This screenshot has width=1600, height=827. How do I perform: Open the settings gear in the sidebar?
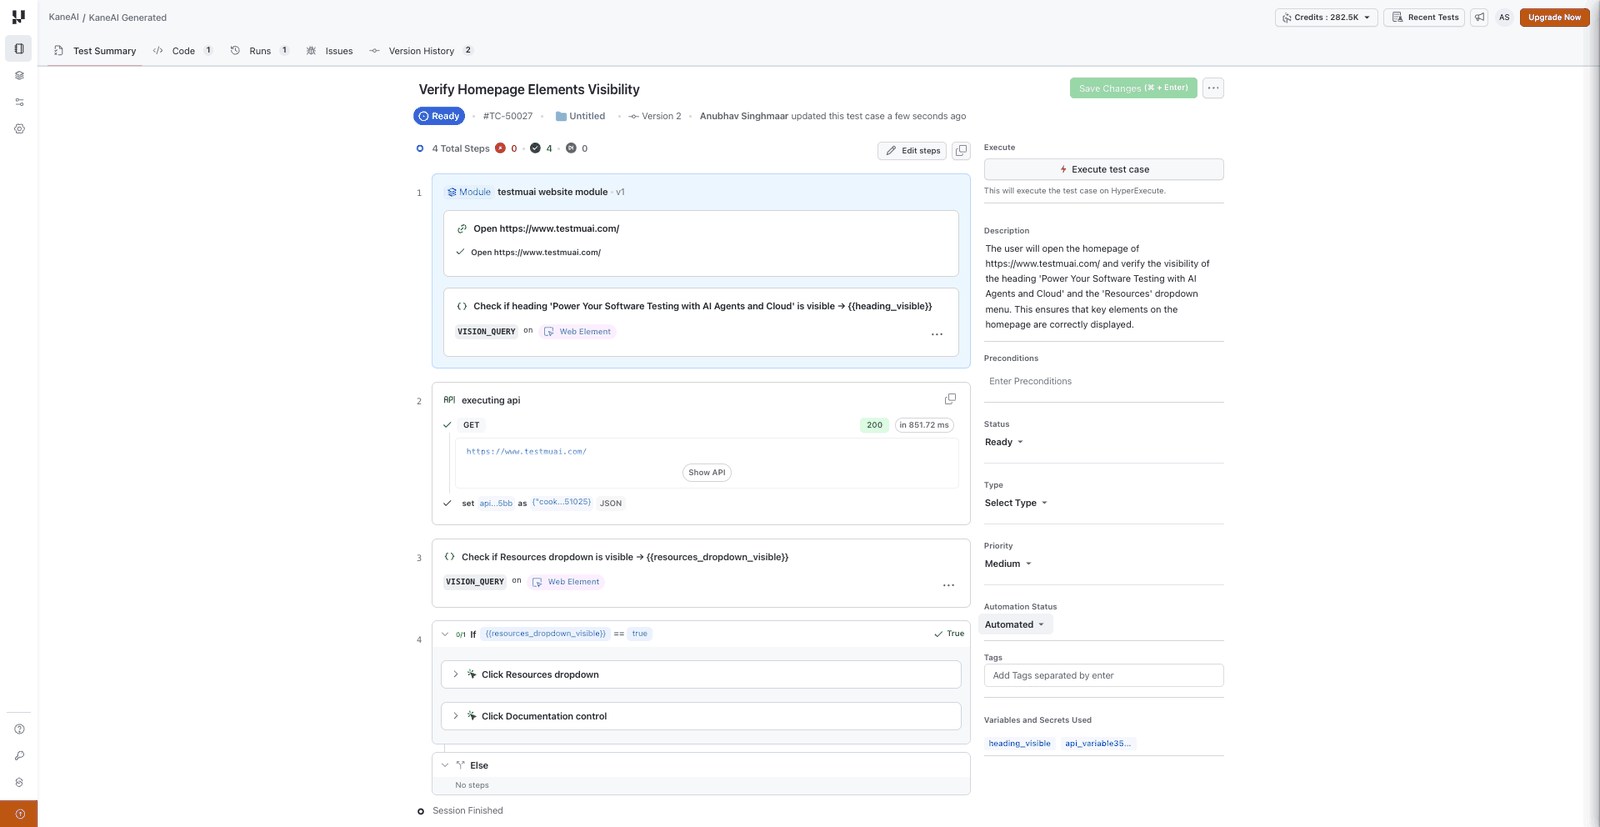19,129
